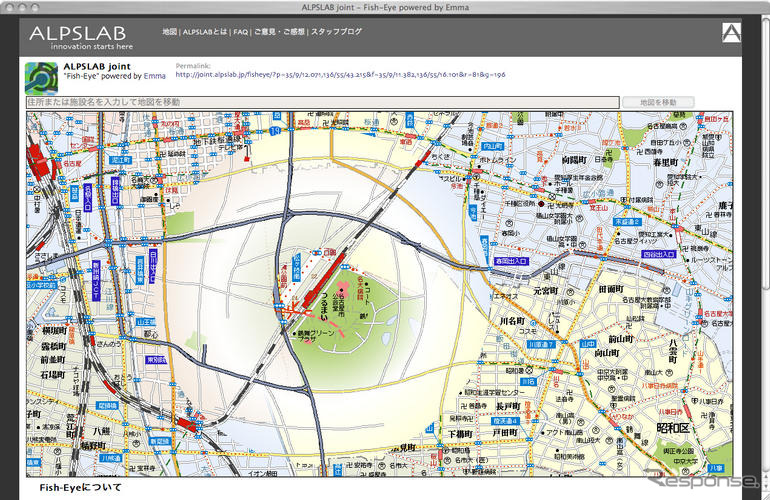
Task: Click the 泥江町 intersection label
Action: pos(120,160)
